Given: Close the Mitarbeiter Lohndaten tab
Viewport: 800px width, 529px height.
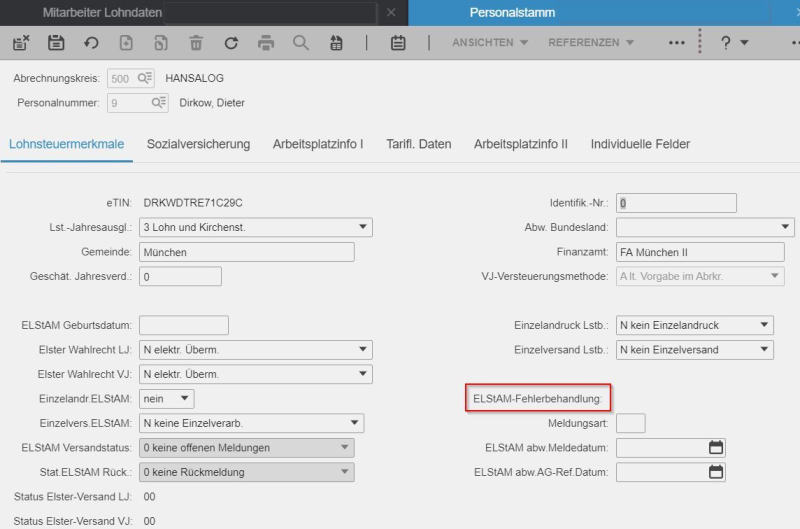Looking at the screenshot, I should coord(391,13).
